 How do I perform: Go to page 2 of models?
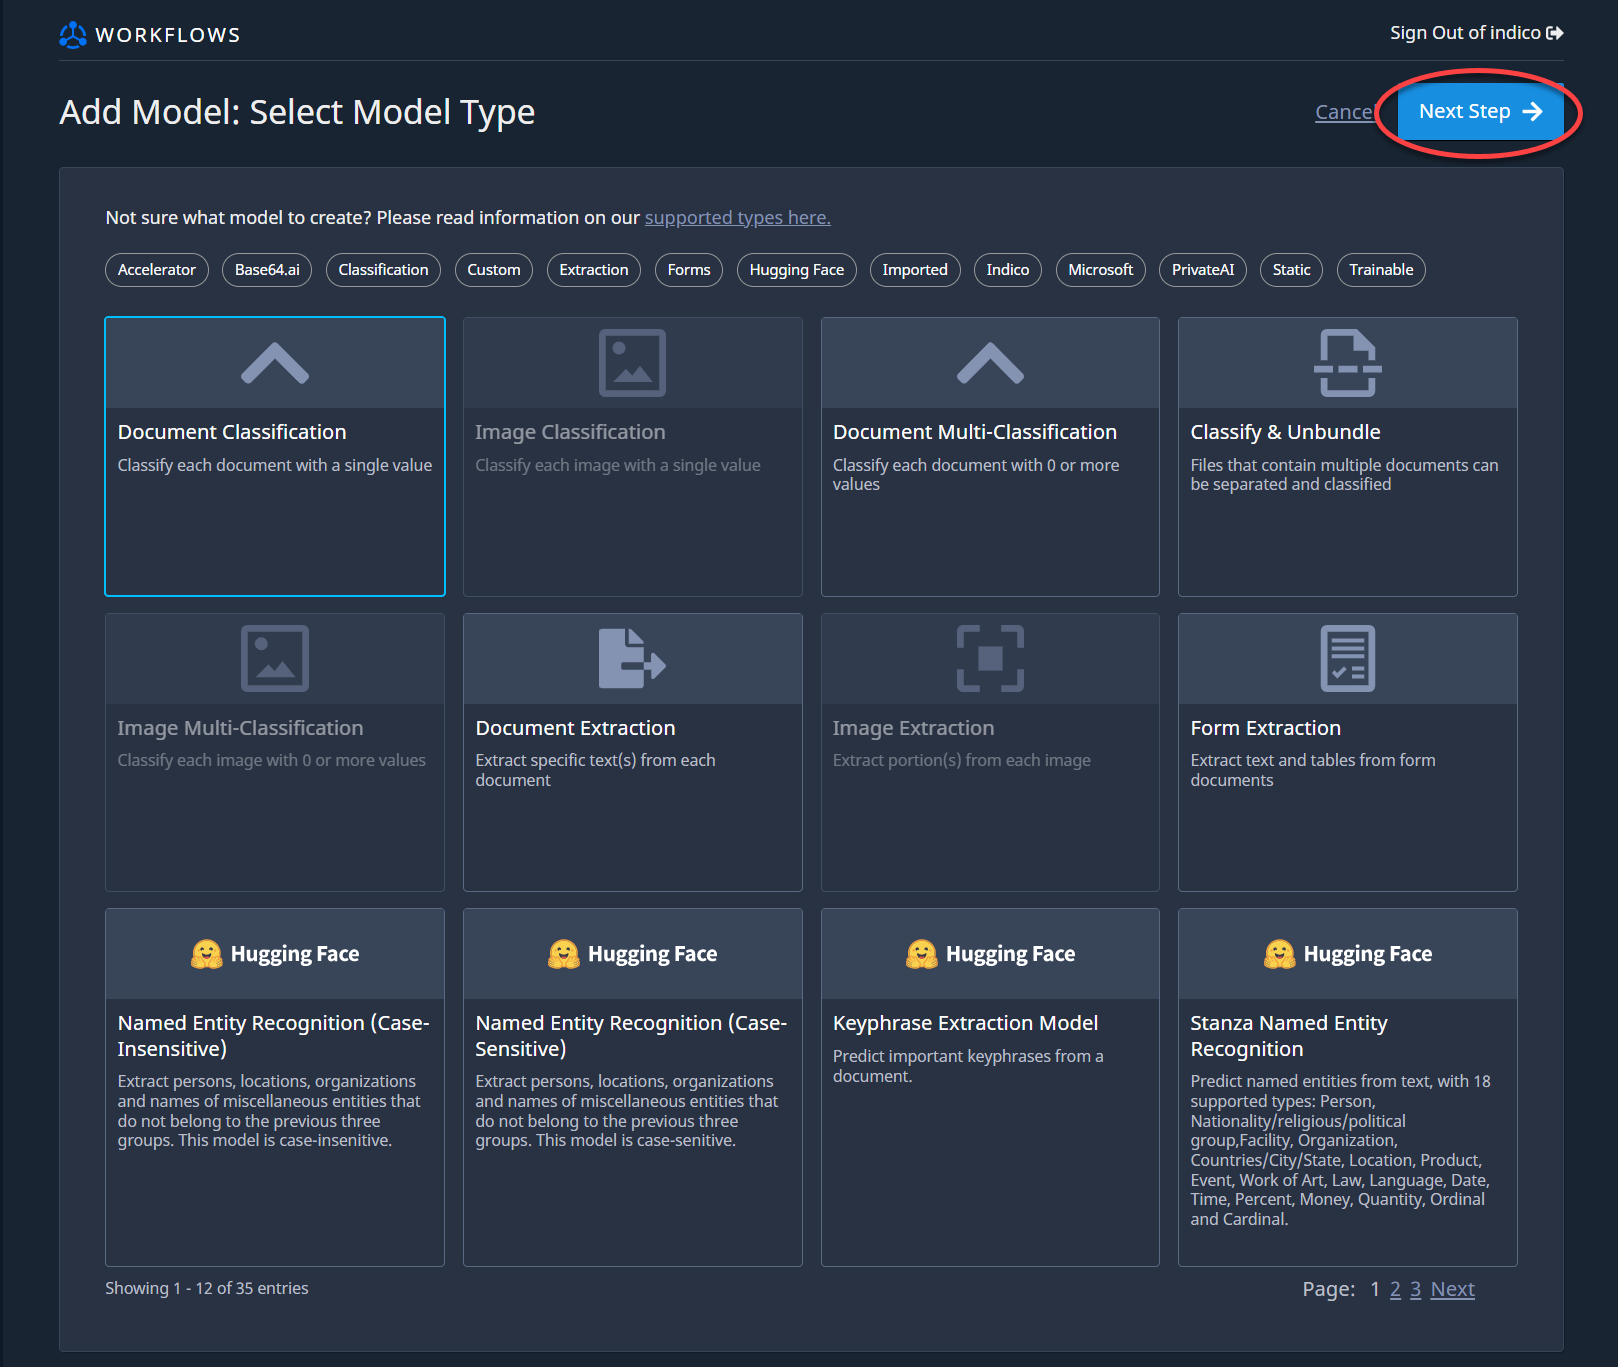[1395, 1289]
